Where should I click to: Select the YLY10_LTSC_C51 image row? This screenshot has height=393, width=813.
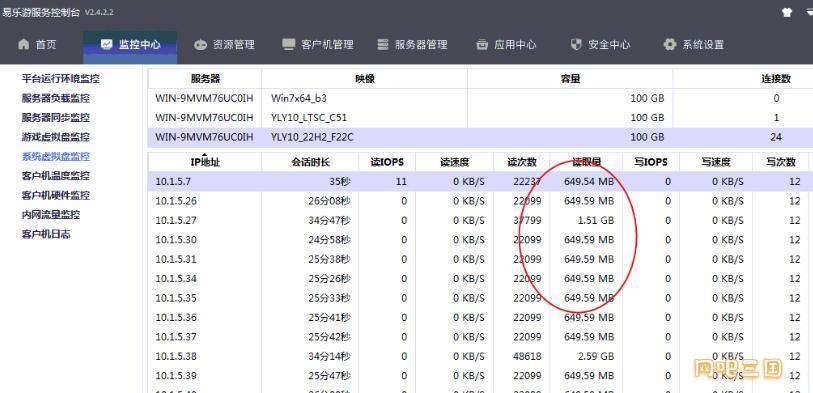[x=481, y=118]
